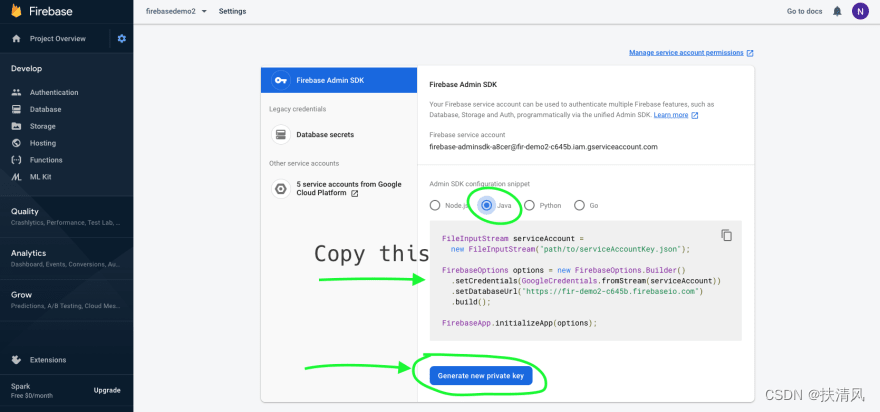Open Database in the sidebar
The width and height of the screenshot is (880, 412).
tap(45, 109)
